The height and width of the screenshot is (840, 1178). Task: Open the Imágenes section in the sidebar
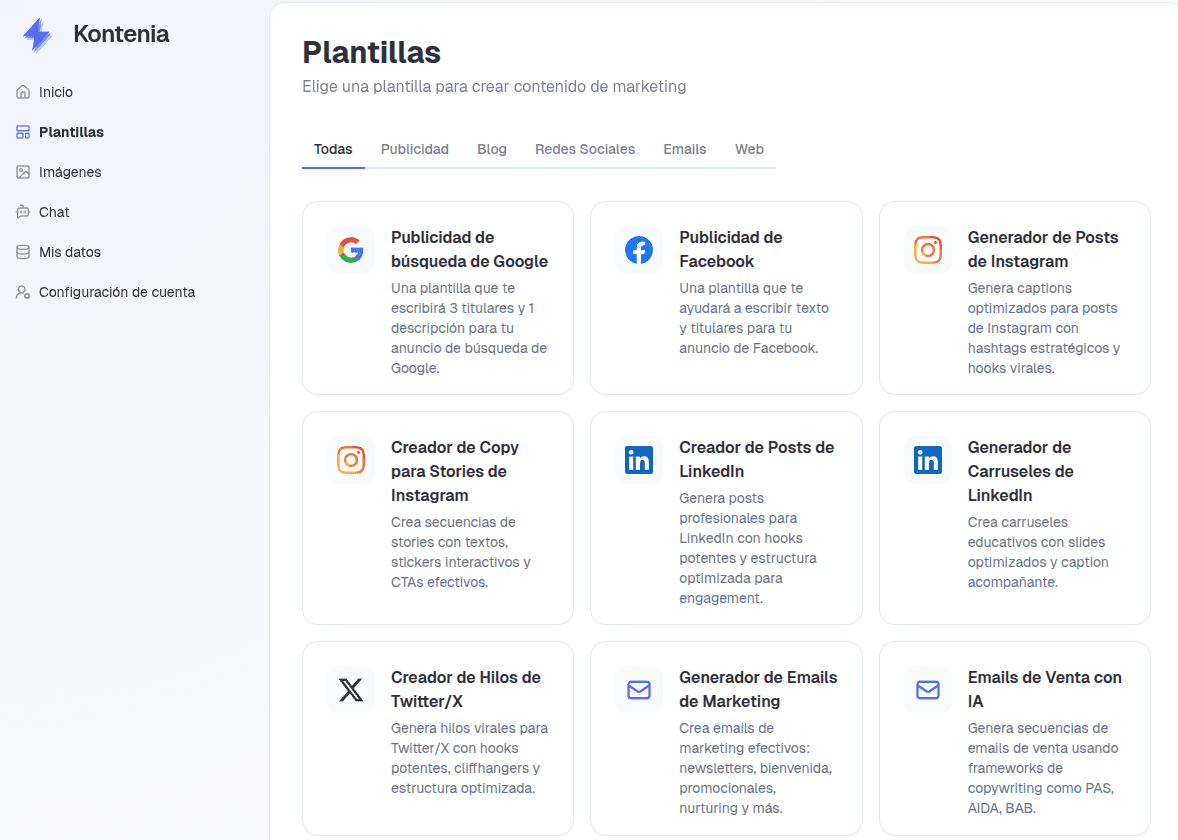click(69, 171)
